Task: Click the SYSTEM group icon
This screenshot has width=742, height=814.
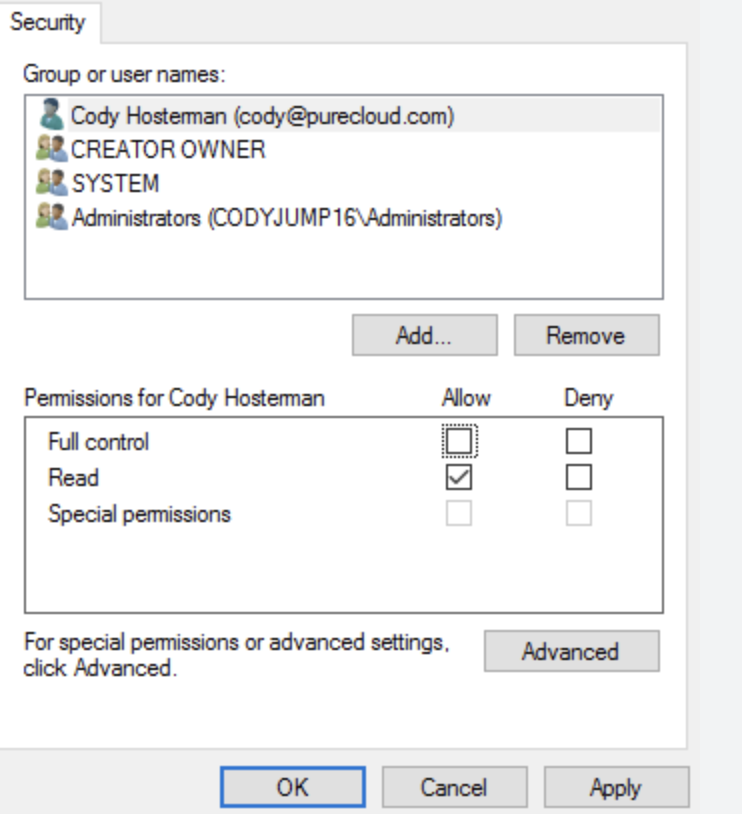Action: (x=53, y=184)
